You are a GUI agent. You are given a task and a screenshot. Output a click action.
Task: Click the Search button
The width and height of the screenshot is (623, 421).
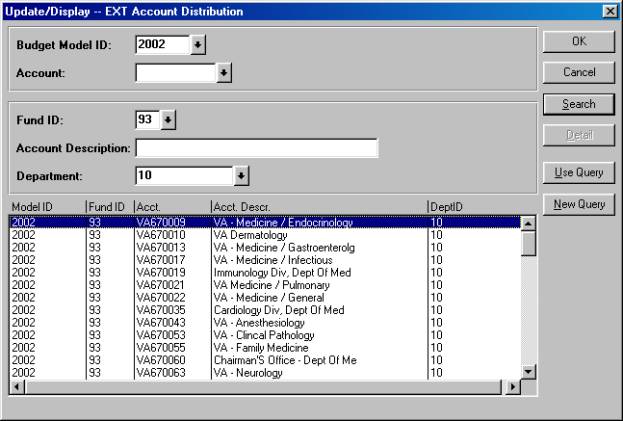coord(578,104)
